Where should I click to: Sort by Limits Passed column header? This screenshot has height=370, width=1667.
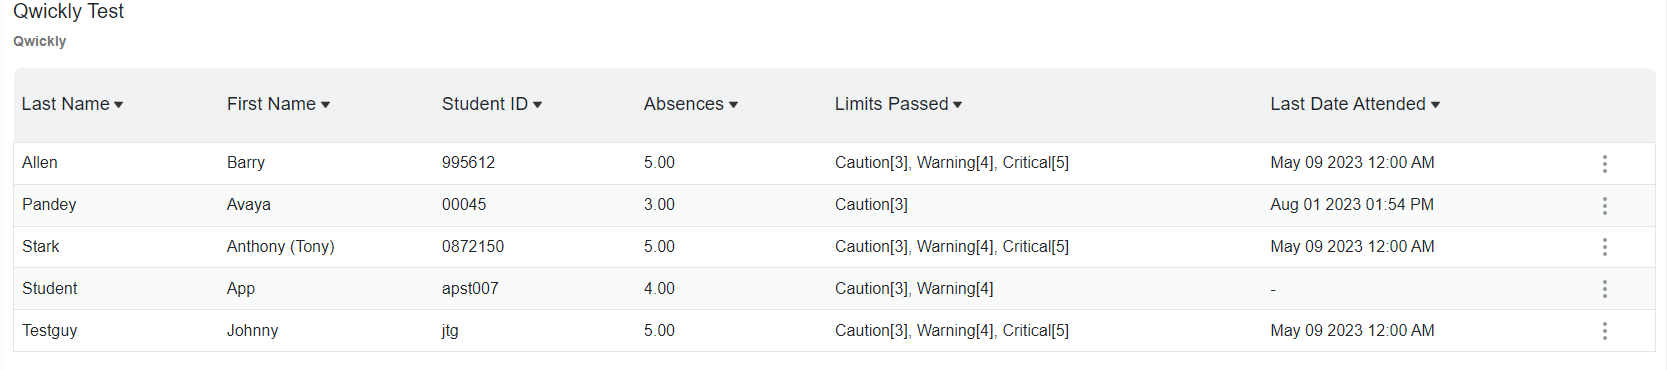click(x=898, y=104)
